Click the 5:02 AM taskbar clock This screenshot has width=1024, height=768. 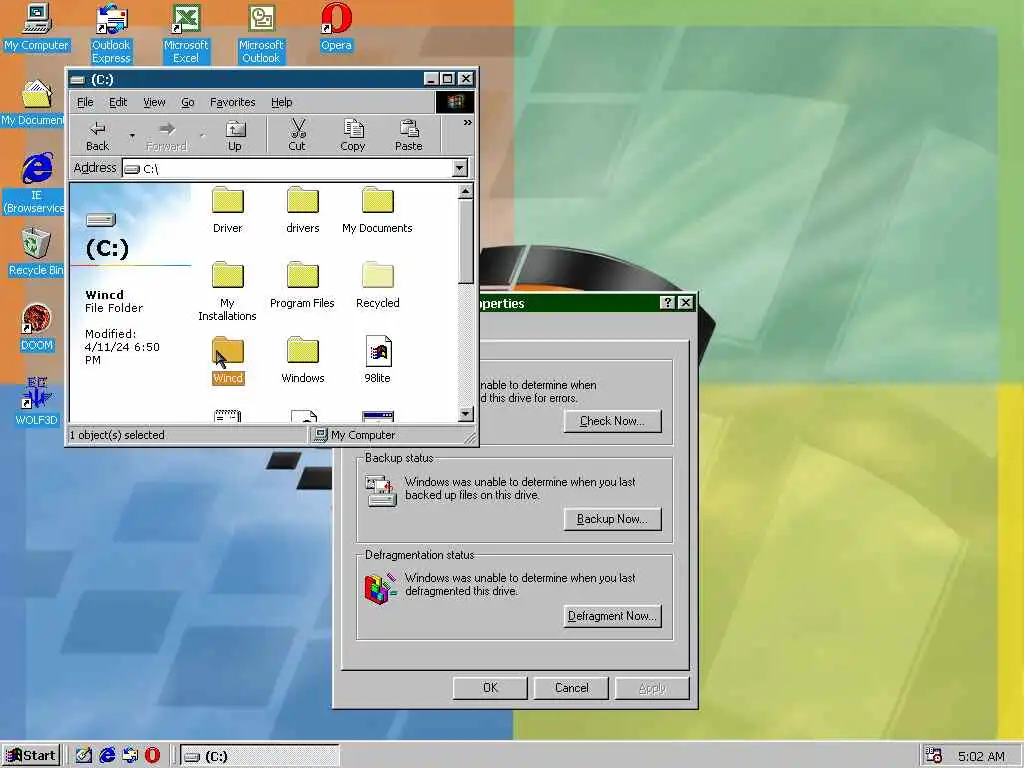981,756
